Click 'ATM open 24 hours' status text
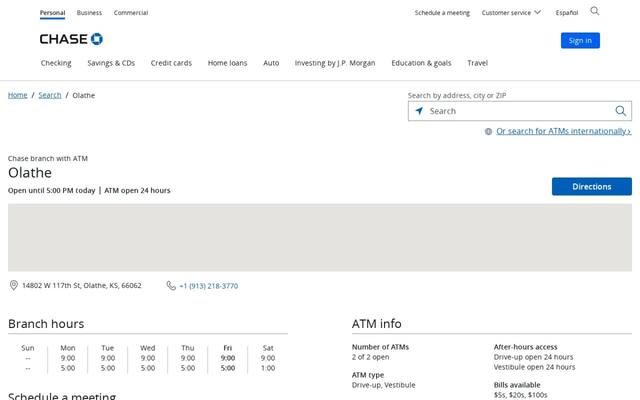 (x=137, y=190)
